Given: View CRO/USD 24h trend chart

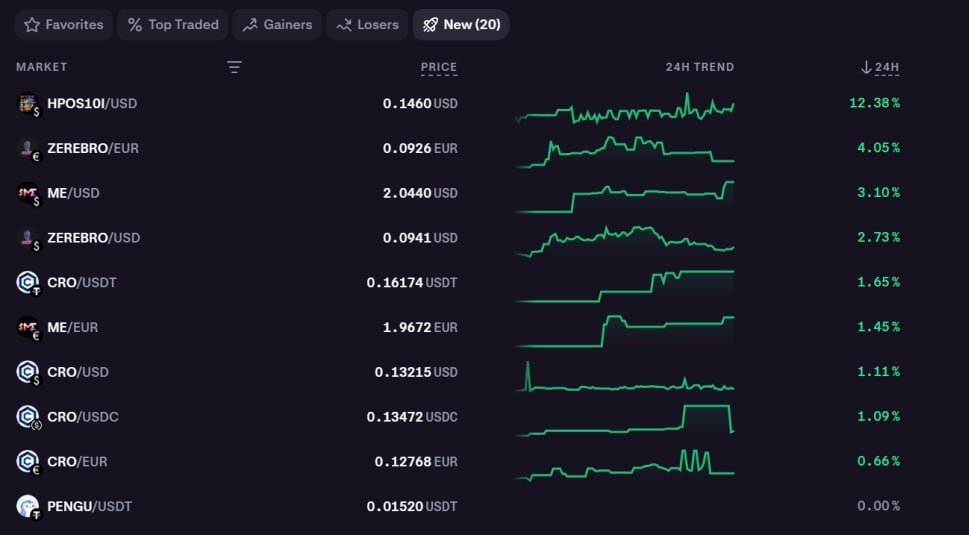Looking at the screenshot, I should (x=625, y=376).
